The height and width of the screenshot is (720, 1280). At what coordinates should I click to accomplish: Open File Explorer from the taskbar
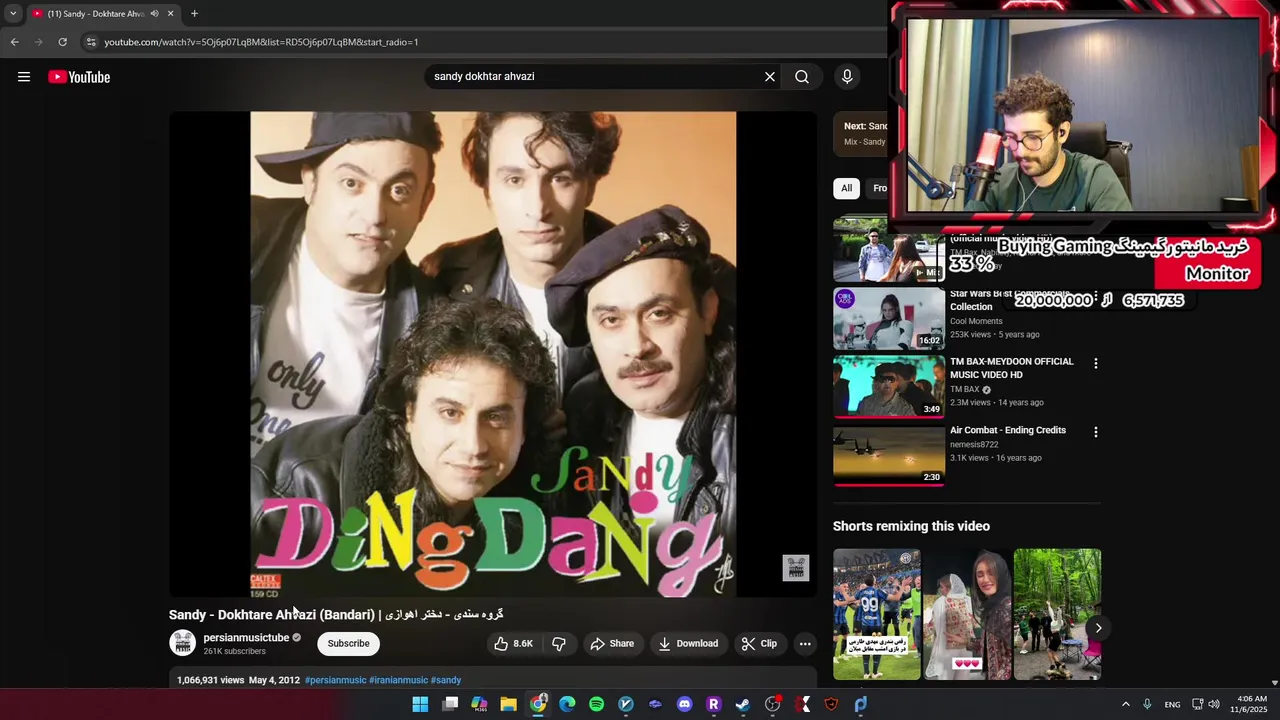508,704
